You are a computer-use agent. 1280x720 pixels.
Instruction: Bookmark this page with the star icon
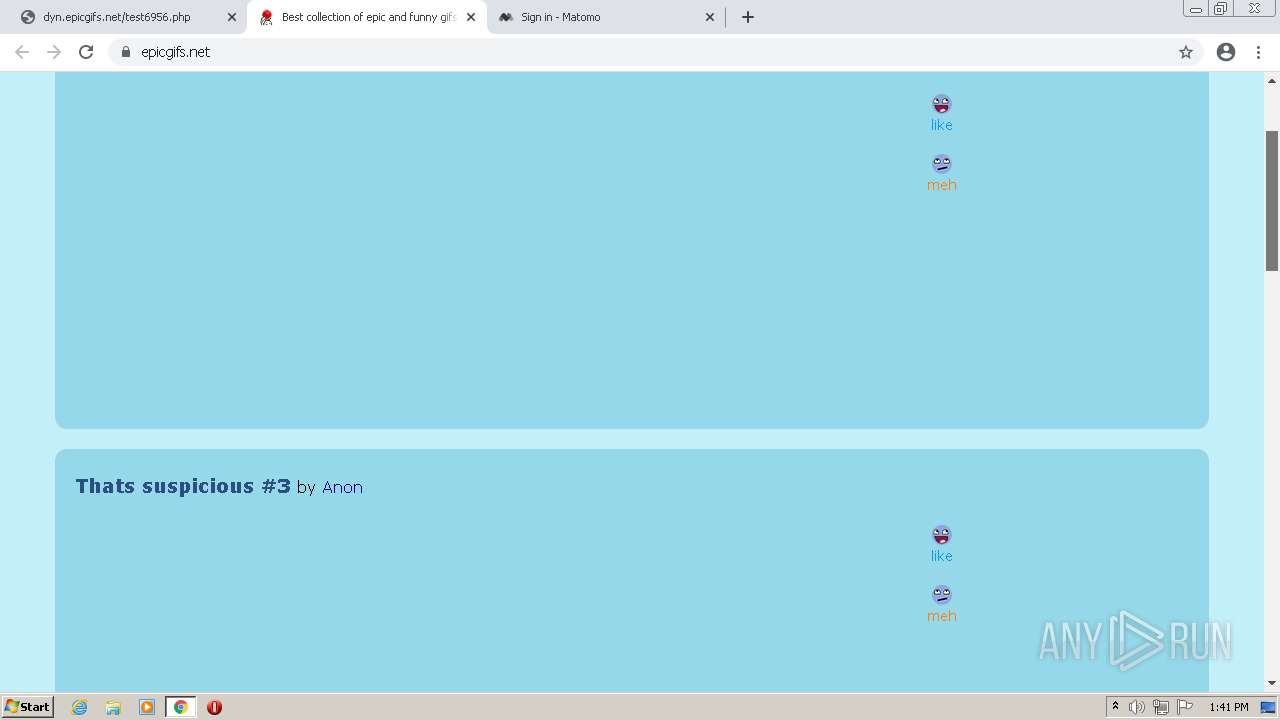pos(1186,52)
